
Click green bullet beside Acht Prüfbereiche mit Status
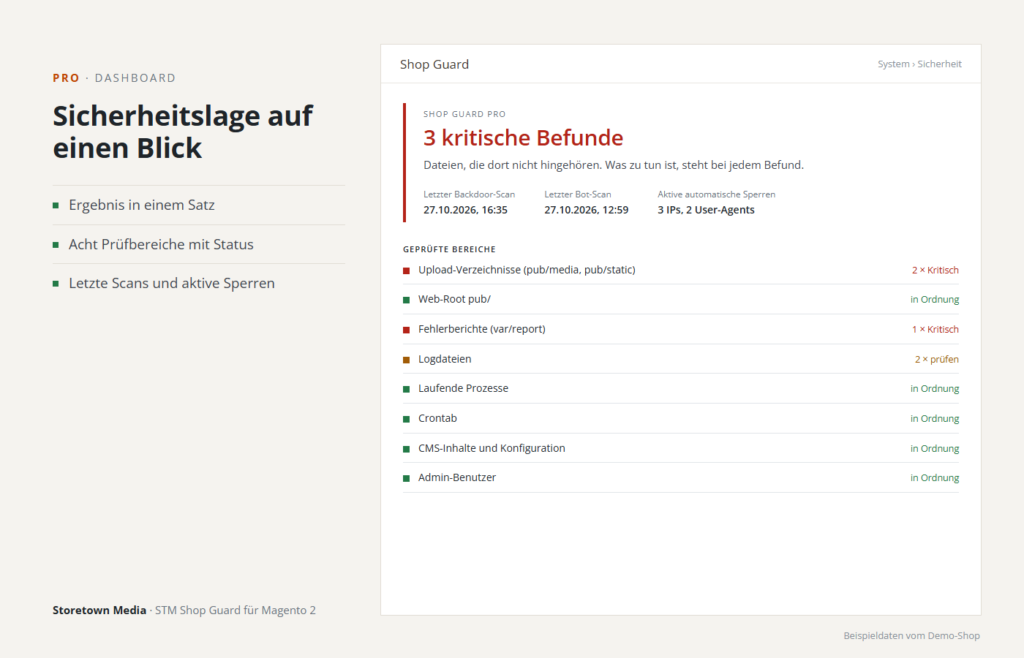56,245
